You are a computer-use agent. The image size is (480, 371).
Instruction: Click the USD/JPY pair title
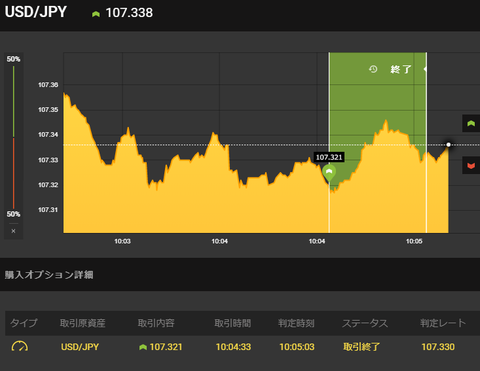tap(36, 12)
